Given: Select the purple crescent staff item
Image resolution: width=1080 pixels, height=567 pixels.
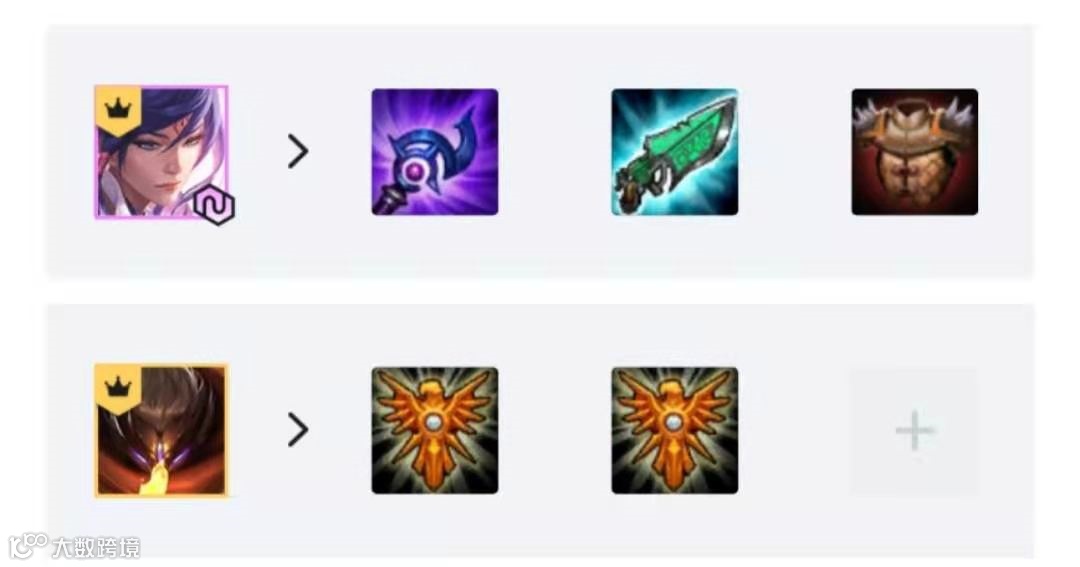Looking at the screenshot, I should [435, 152].
